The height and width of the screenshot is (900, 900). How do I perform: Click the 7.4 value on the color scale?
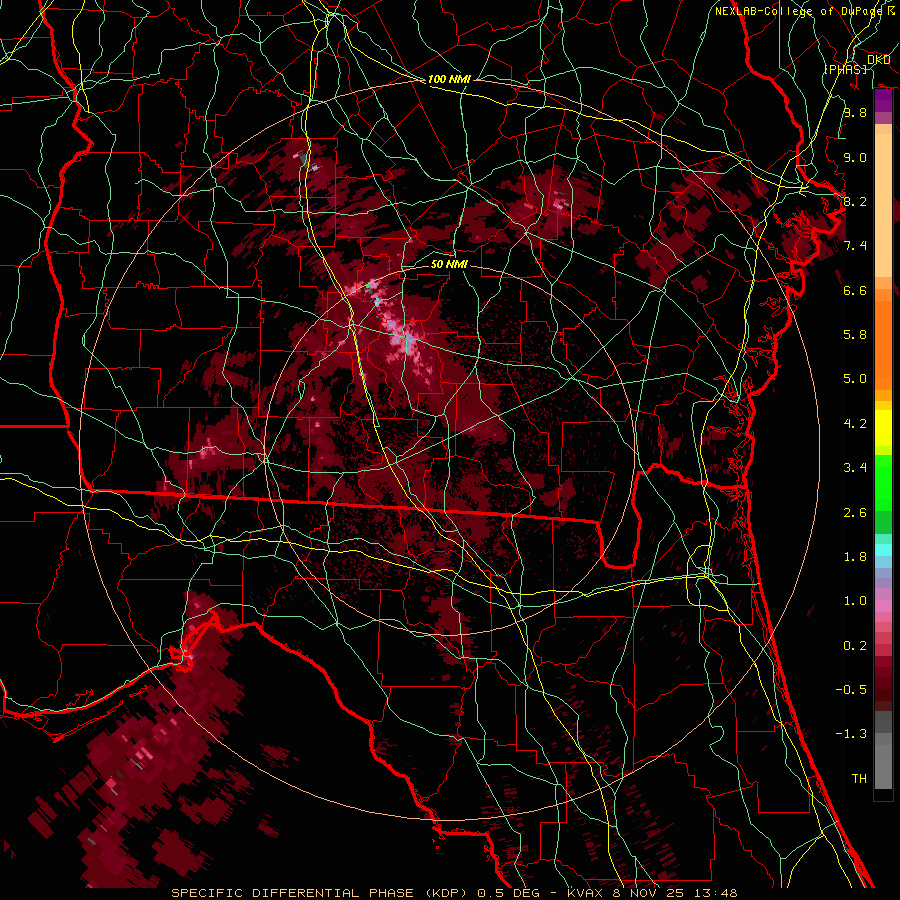coord(855,246)
